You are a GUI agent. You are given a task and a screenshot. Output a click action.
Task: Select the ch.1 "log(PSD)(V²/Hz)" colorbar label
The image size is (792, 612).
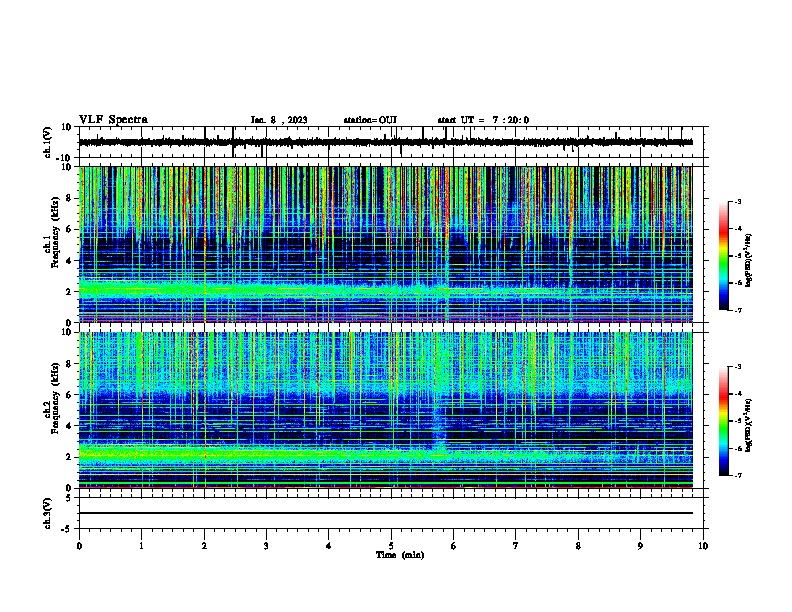pos(749,260)
